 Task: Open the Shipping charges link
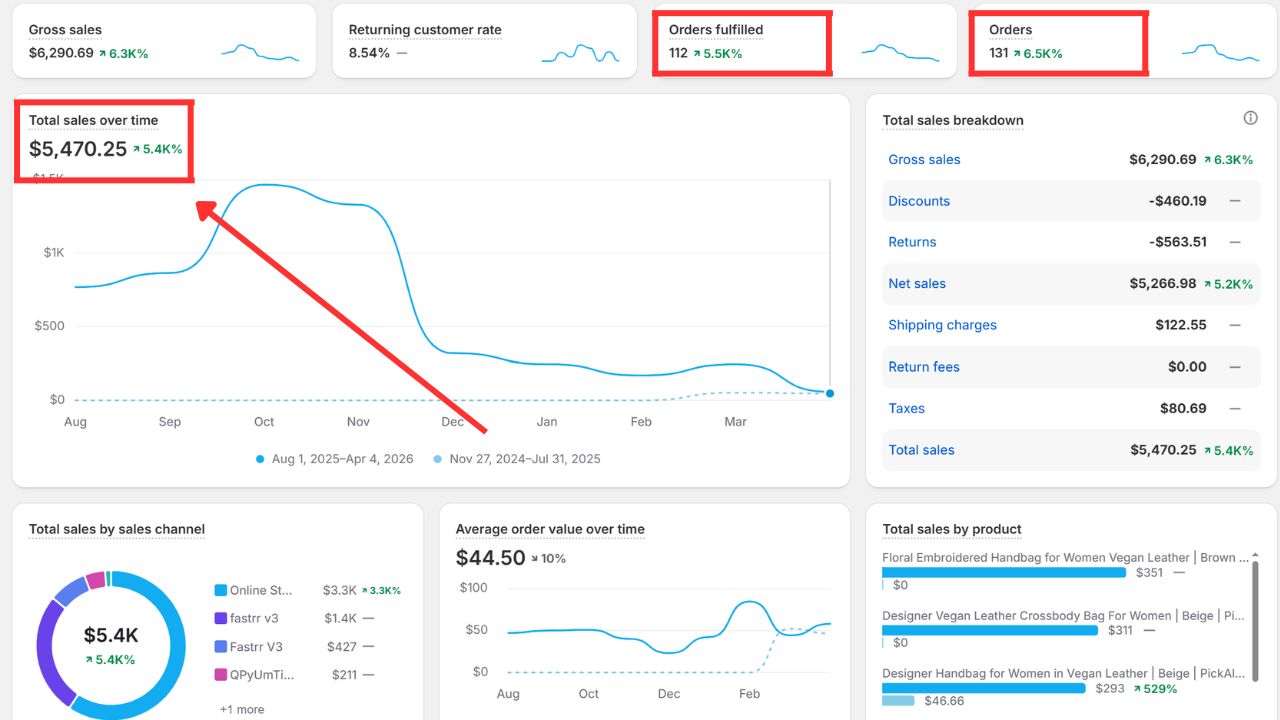point(942,325)
